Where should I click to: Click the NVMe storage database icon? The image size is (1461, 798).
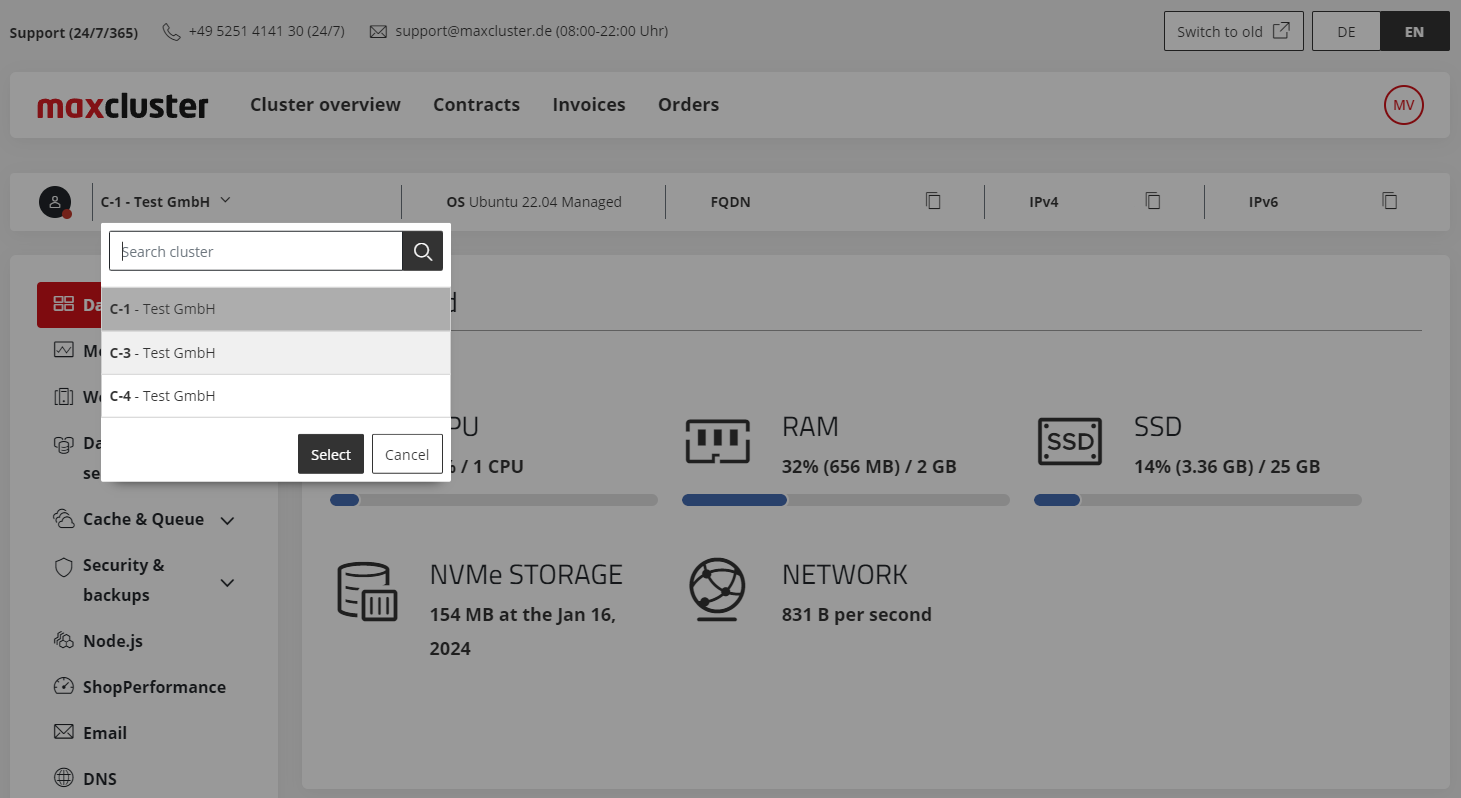click(366, 591)
